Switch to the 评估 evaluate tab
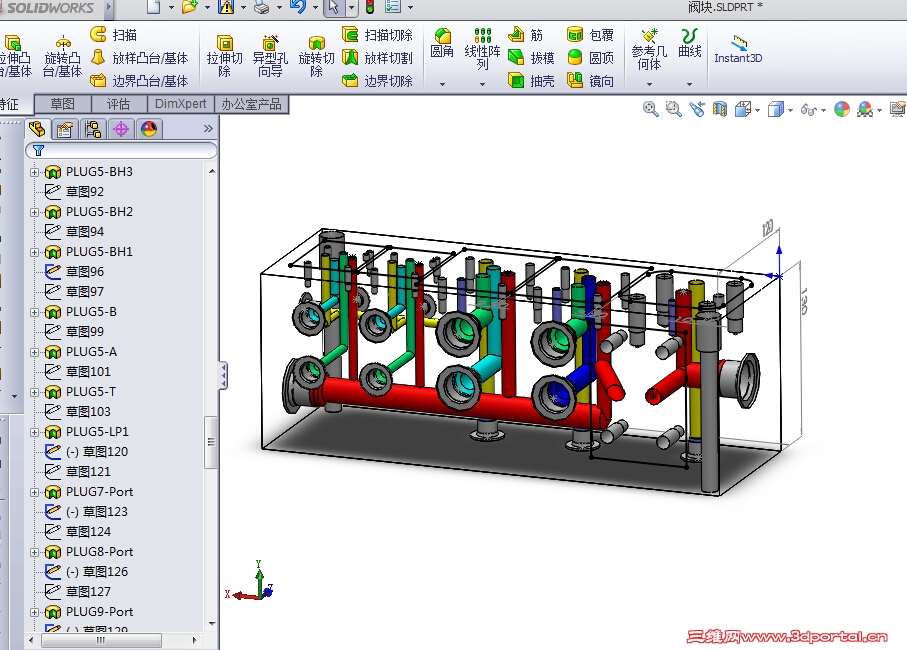This screenshot has width=907, height=650. click(119, 104)
